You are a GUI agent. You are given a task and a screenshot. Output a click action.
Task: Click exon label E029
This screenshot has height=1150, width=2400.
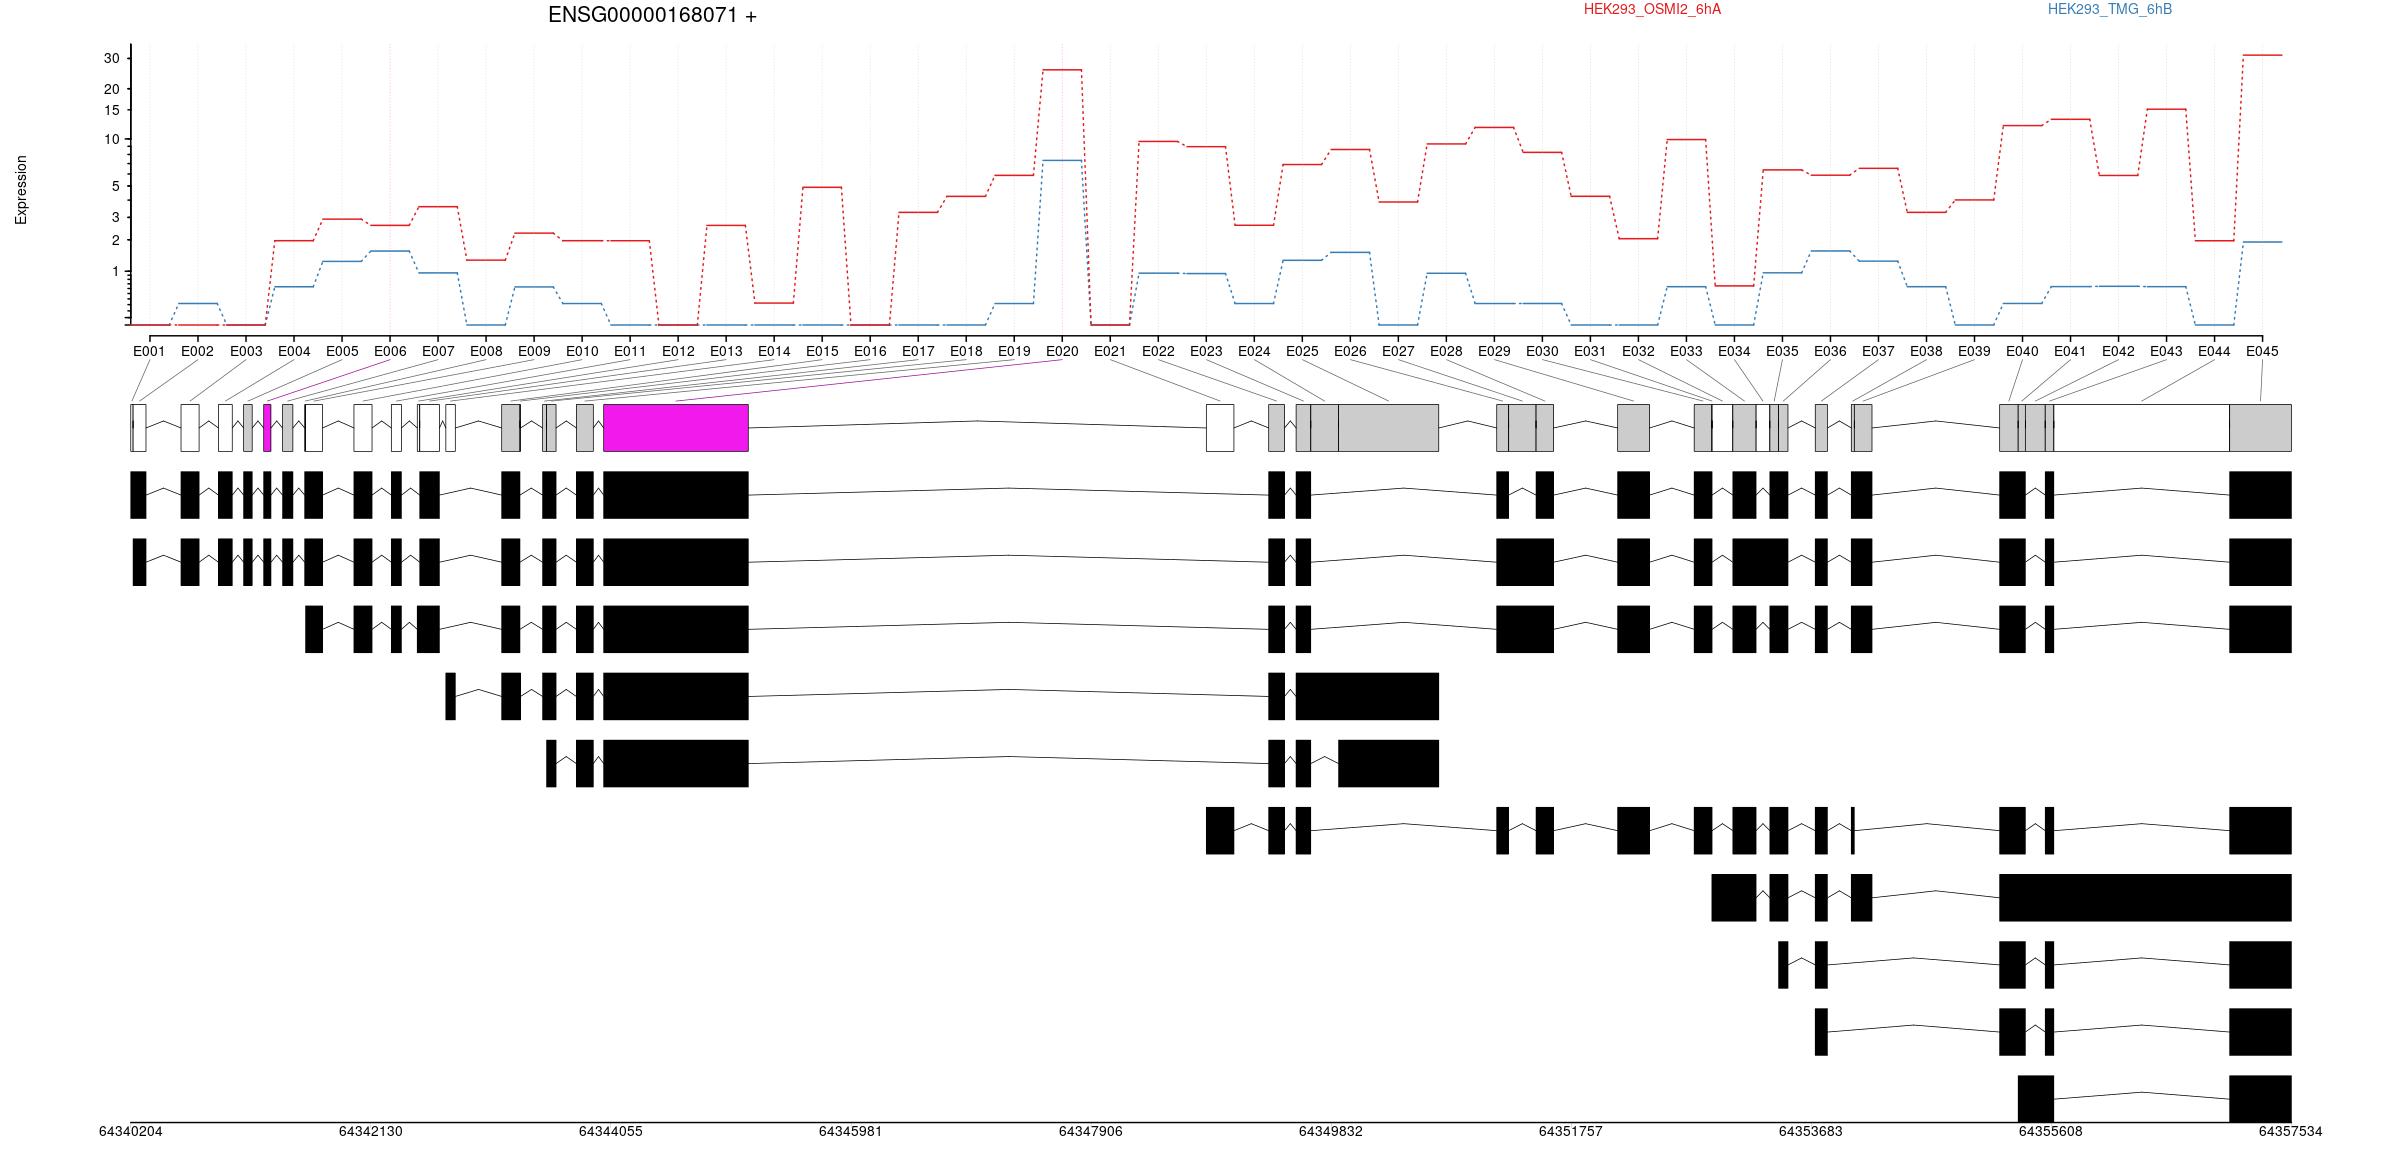click(x=1494, y=351)
